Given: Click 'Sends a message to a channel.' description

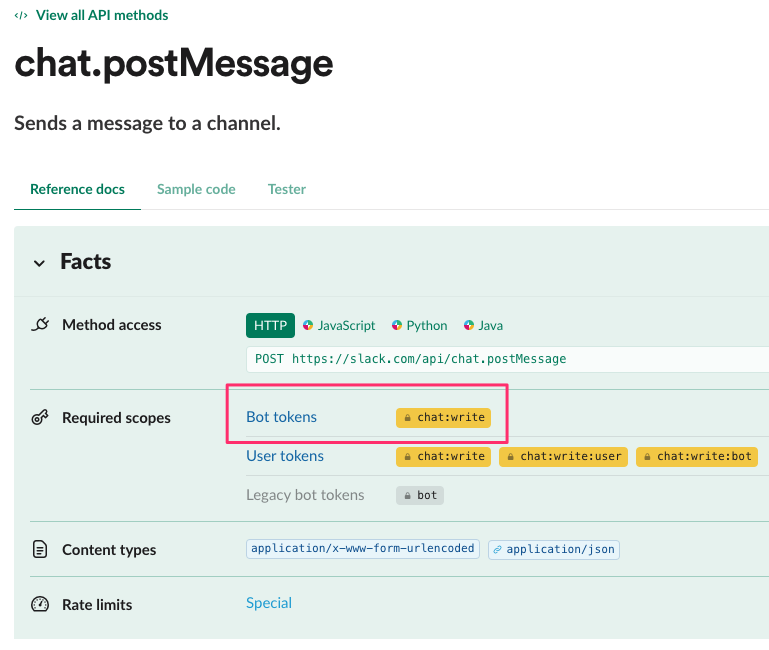Looking at the screenshot, I should 147,124.
